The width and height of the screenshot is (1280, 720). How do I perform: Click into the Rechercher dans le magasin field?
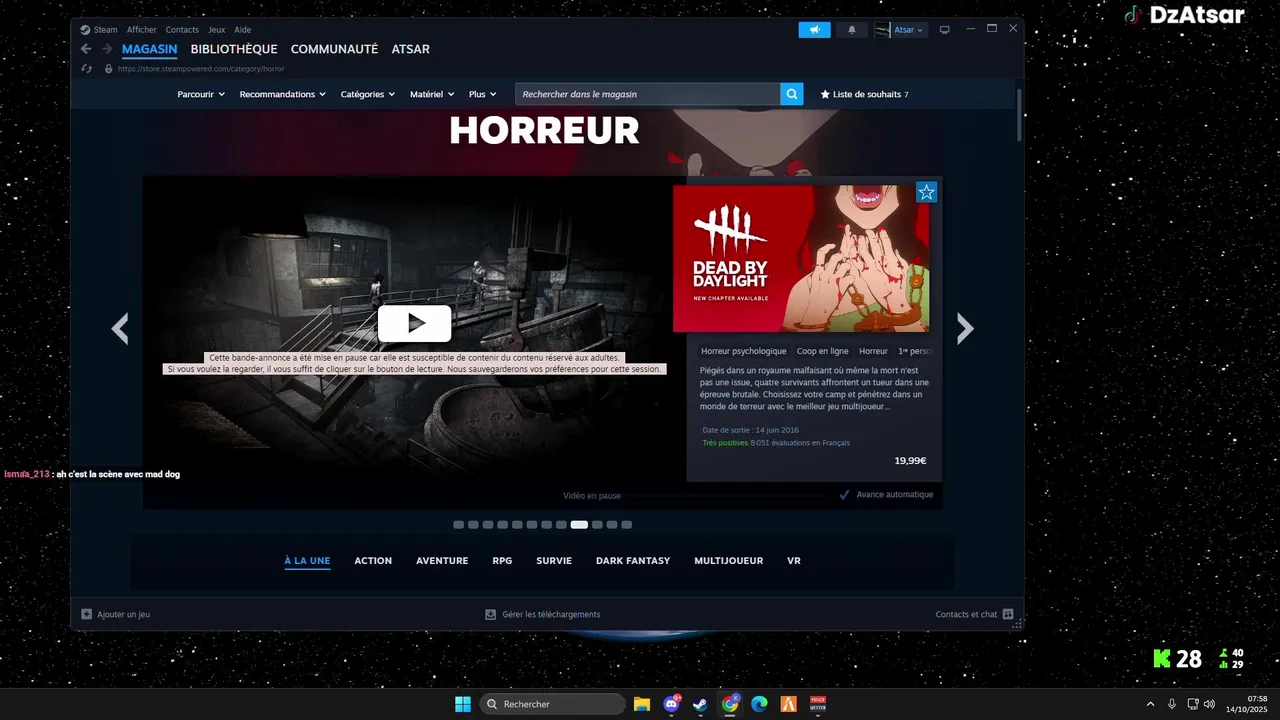pos(648,94)
